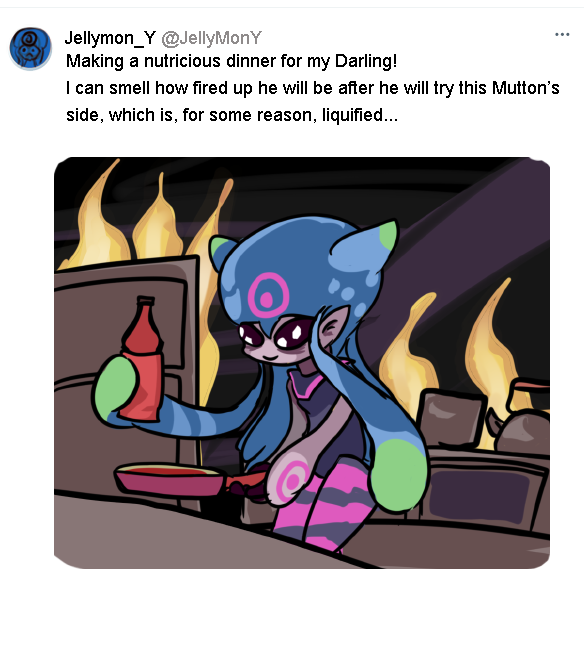Click the pink spiral on the character's head
Viewport: 584px width, 647px height.
267,295
